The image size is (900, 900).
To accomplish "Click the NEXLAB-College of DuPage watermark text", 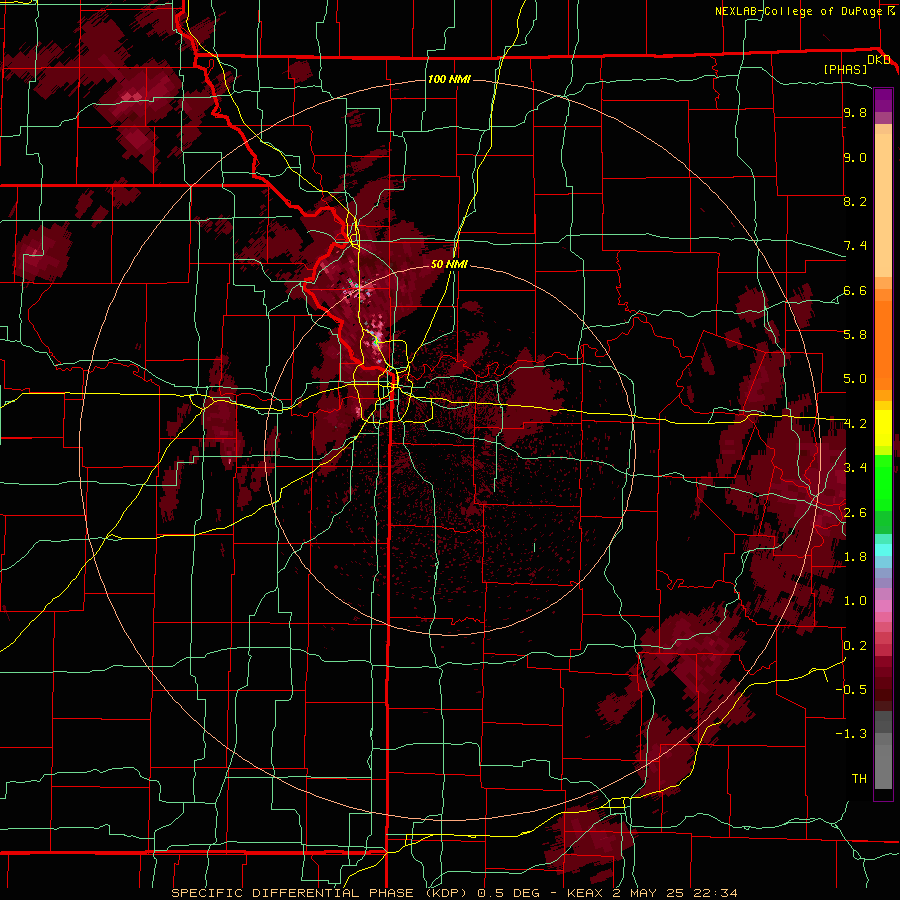I will [801, 11].
